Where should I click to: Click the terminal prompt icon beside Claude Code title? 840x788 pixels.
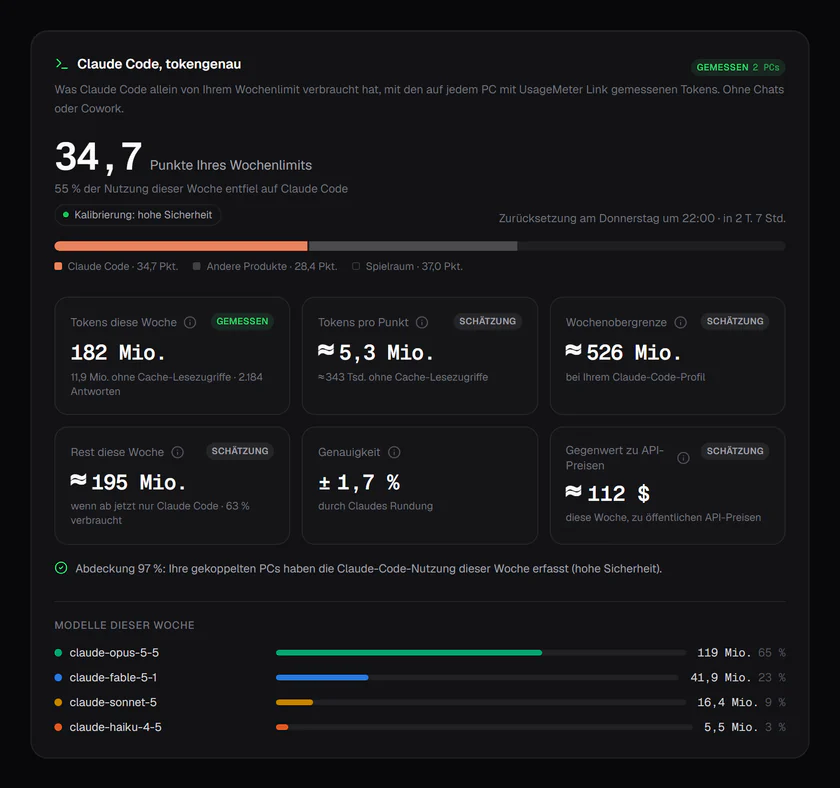[x=62, y=64]
